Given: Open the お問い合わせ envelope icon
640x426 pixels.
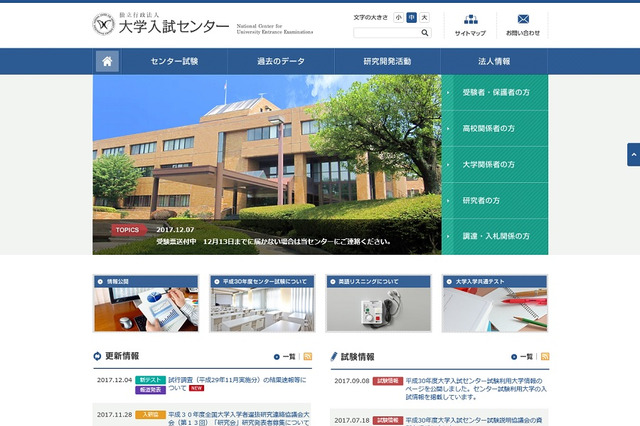Looking at the screenshot, I should click(x=523, y=25).
